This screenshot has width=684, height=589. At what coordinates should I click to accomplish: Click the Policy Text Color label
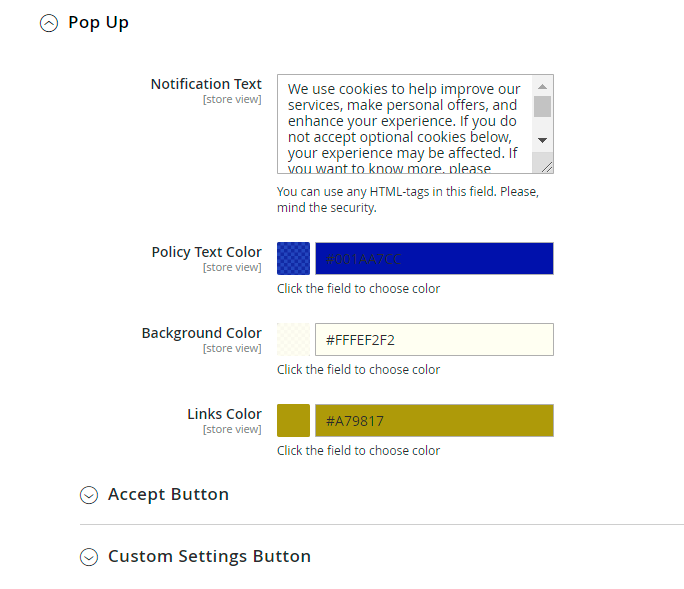pos(206,252)
